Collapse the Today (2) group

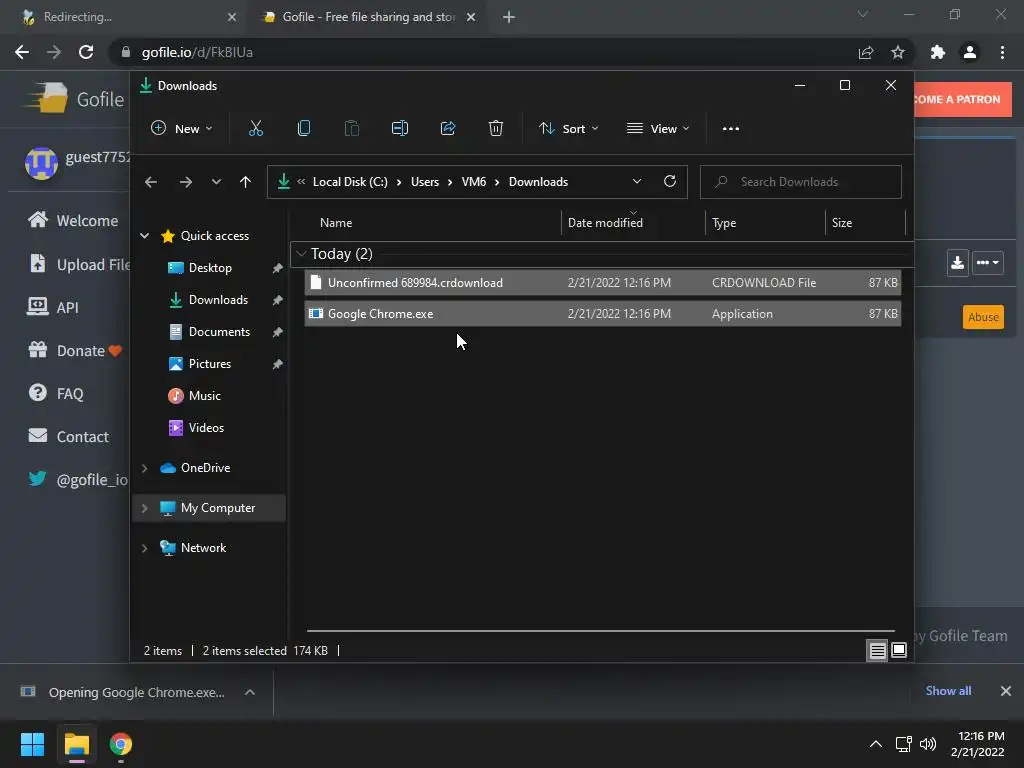[x=301, y=254]
